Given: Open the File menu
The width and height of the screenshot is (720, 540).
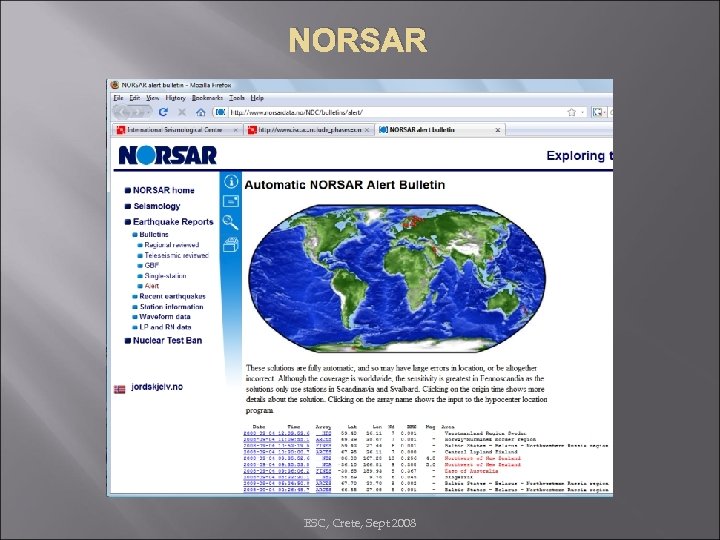Looking at the screenshot, I should [118, 98].
